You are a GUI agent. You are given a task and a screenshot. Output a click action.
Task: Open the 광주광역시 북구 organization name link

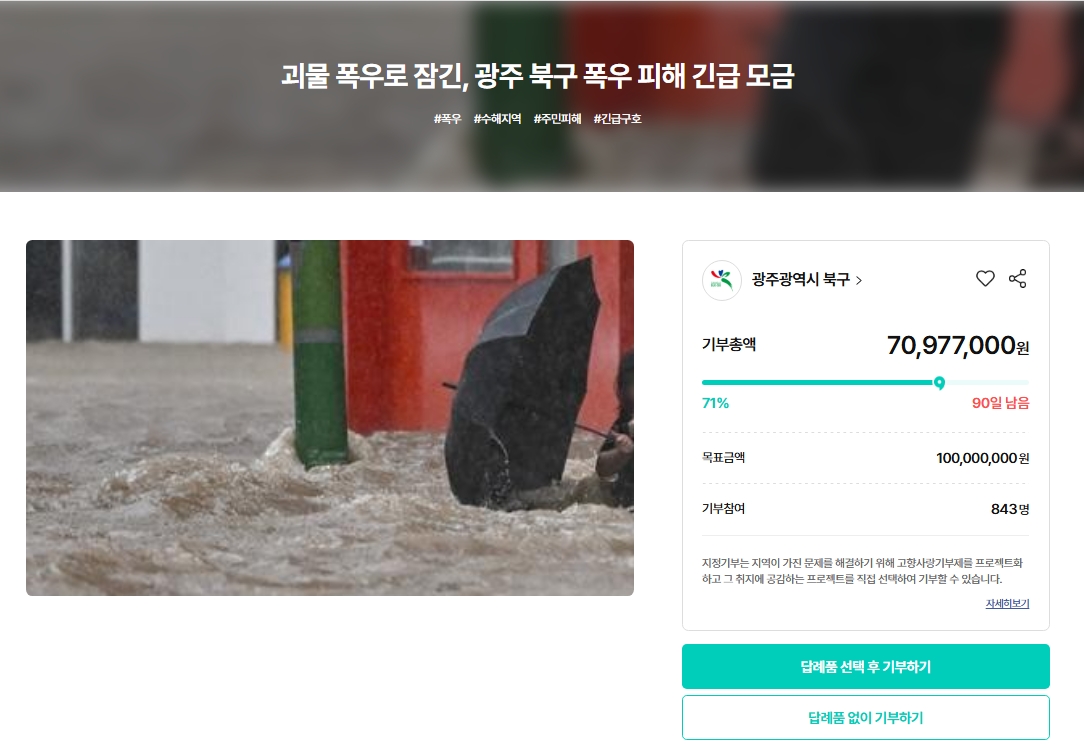pyautogui.click(x=801, y=279)
